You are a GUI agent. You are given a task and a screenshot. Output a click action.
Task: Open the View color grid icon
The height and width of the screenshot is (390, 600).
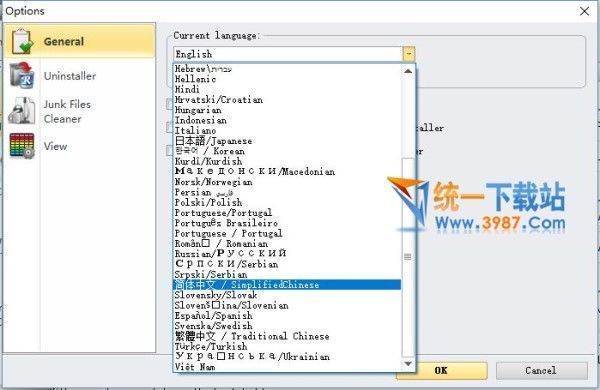click(x=22, y=146)
